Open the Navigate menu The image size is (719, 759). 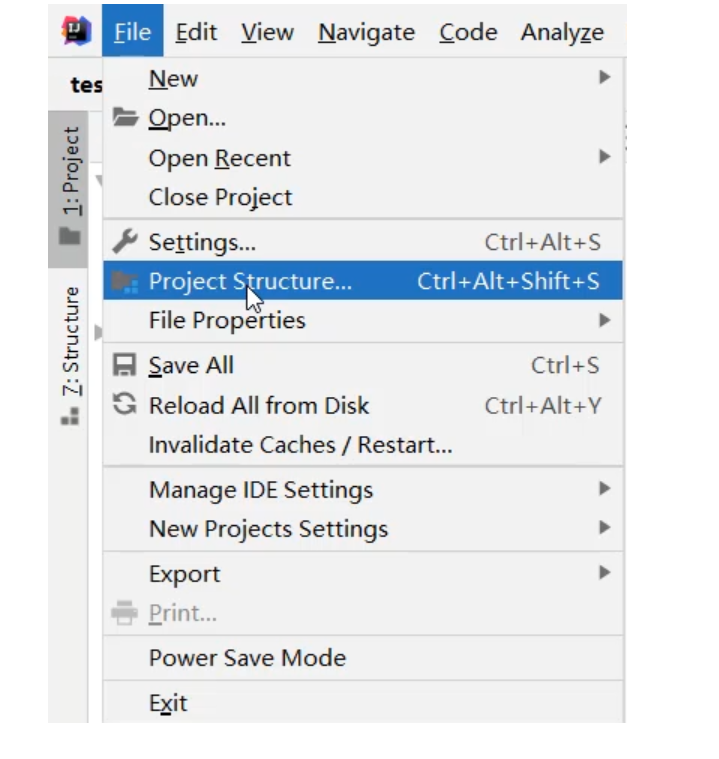pos(366,32)
